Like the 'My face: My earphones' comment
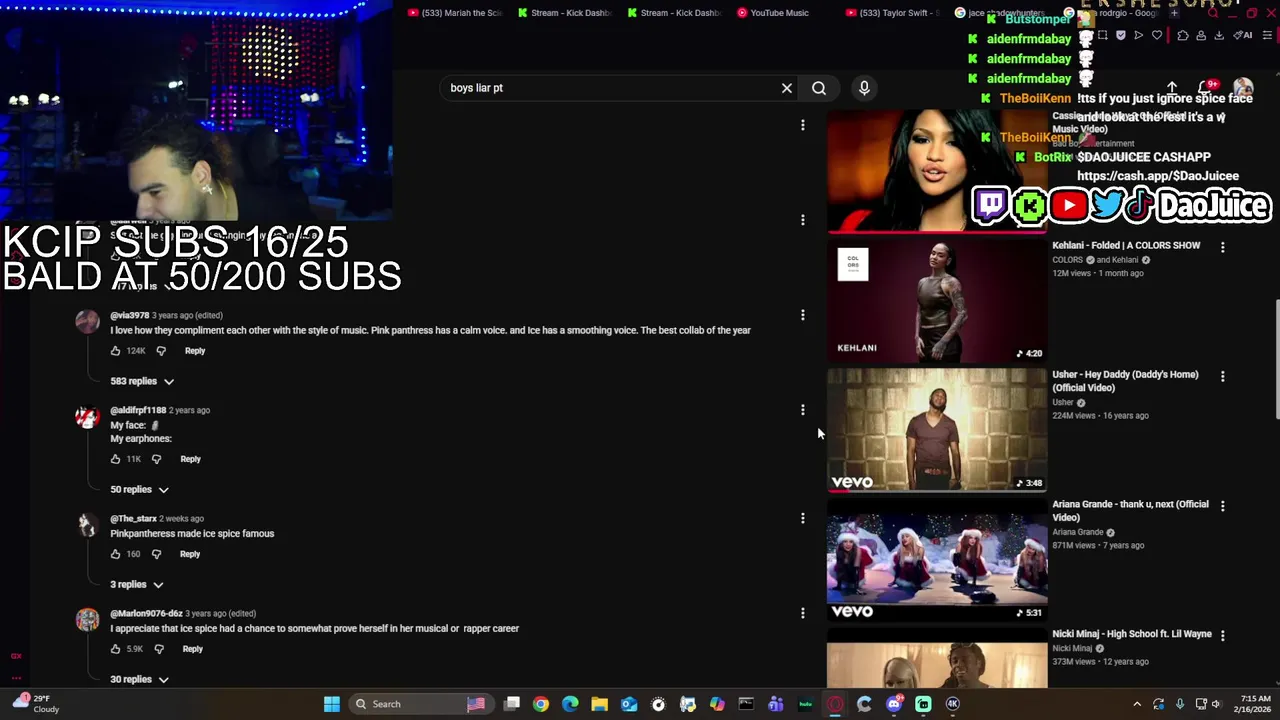1280x720 pixels. click(115, 459)
